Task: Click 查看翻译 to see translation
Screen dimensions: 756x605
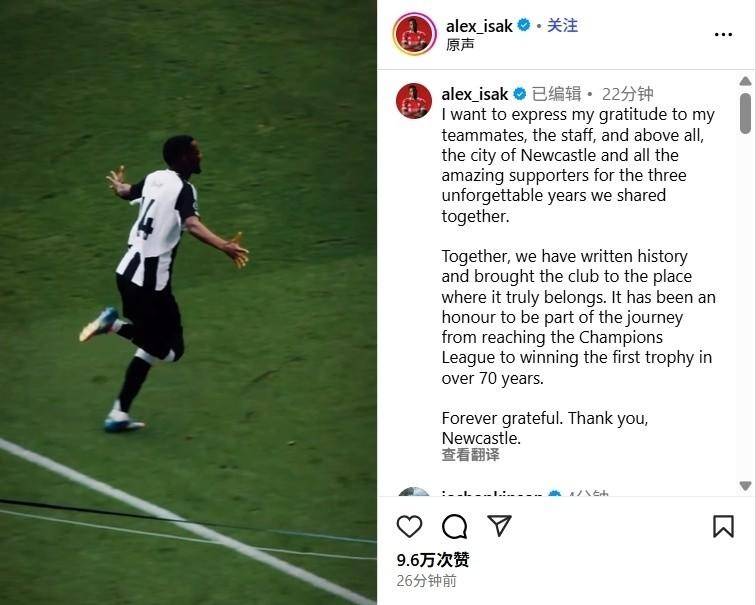Action: point(471,455)
